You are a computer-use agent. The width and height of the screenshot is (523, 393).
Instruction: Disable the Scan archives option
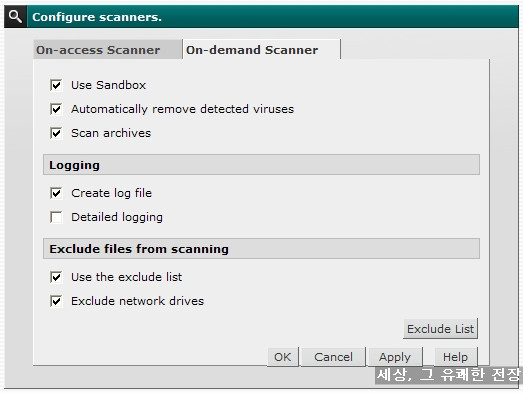(56, 133)
